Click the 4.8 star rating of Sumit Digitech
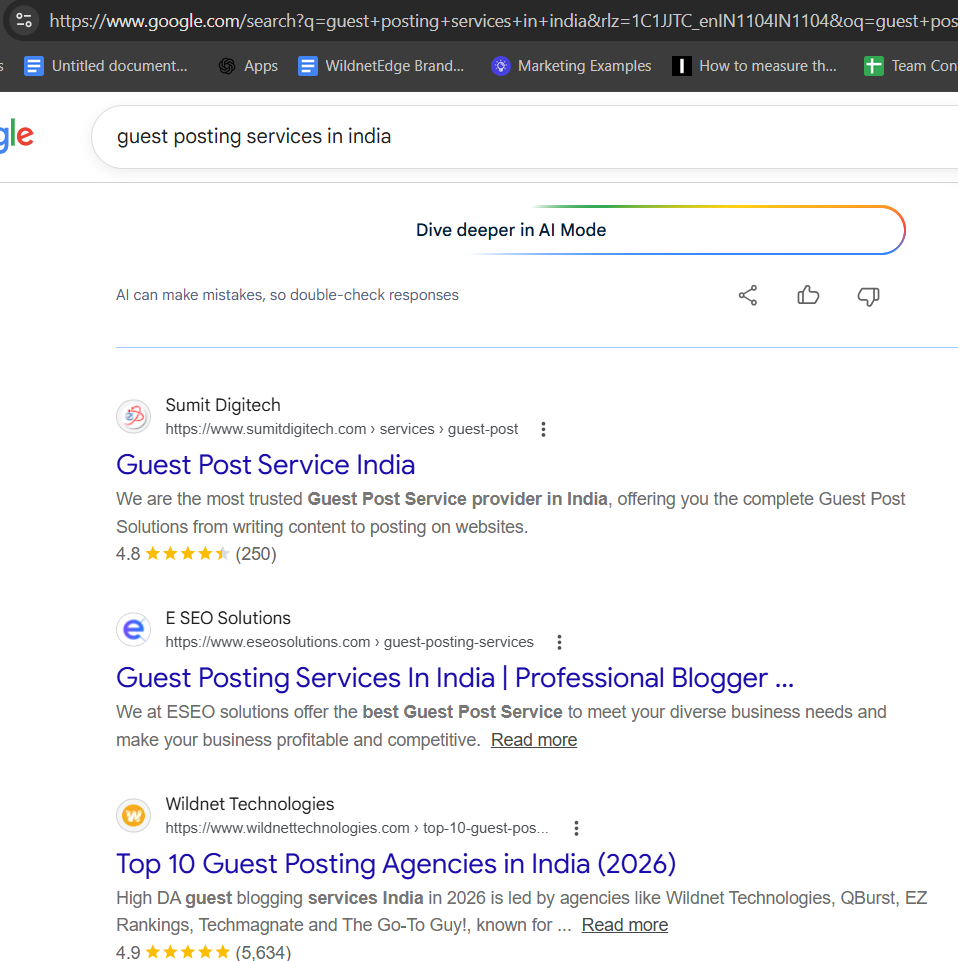The height and width of the screenshot is (961, 958). coord(196,554)
